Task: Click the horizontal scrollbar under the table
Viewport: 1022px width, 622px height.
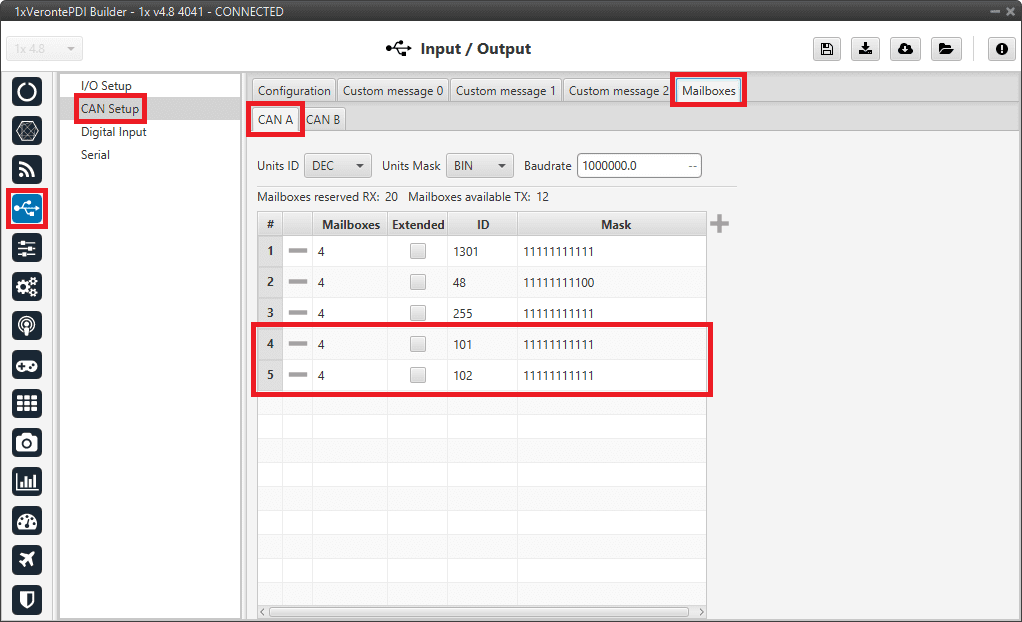Action: tap(480, 611)
